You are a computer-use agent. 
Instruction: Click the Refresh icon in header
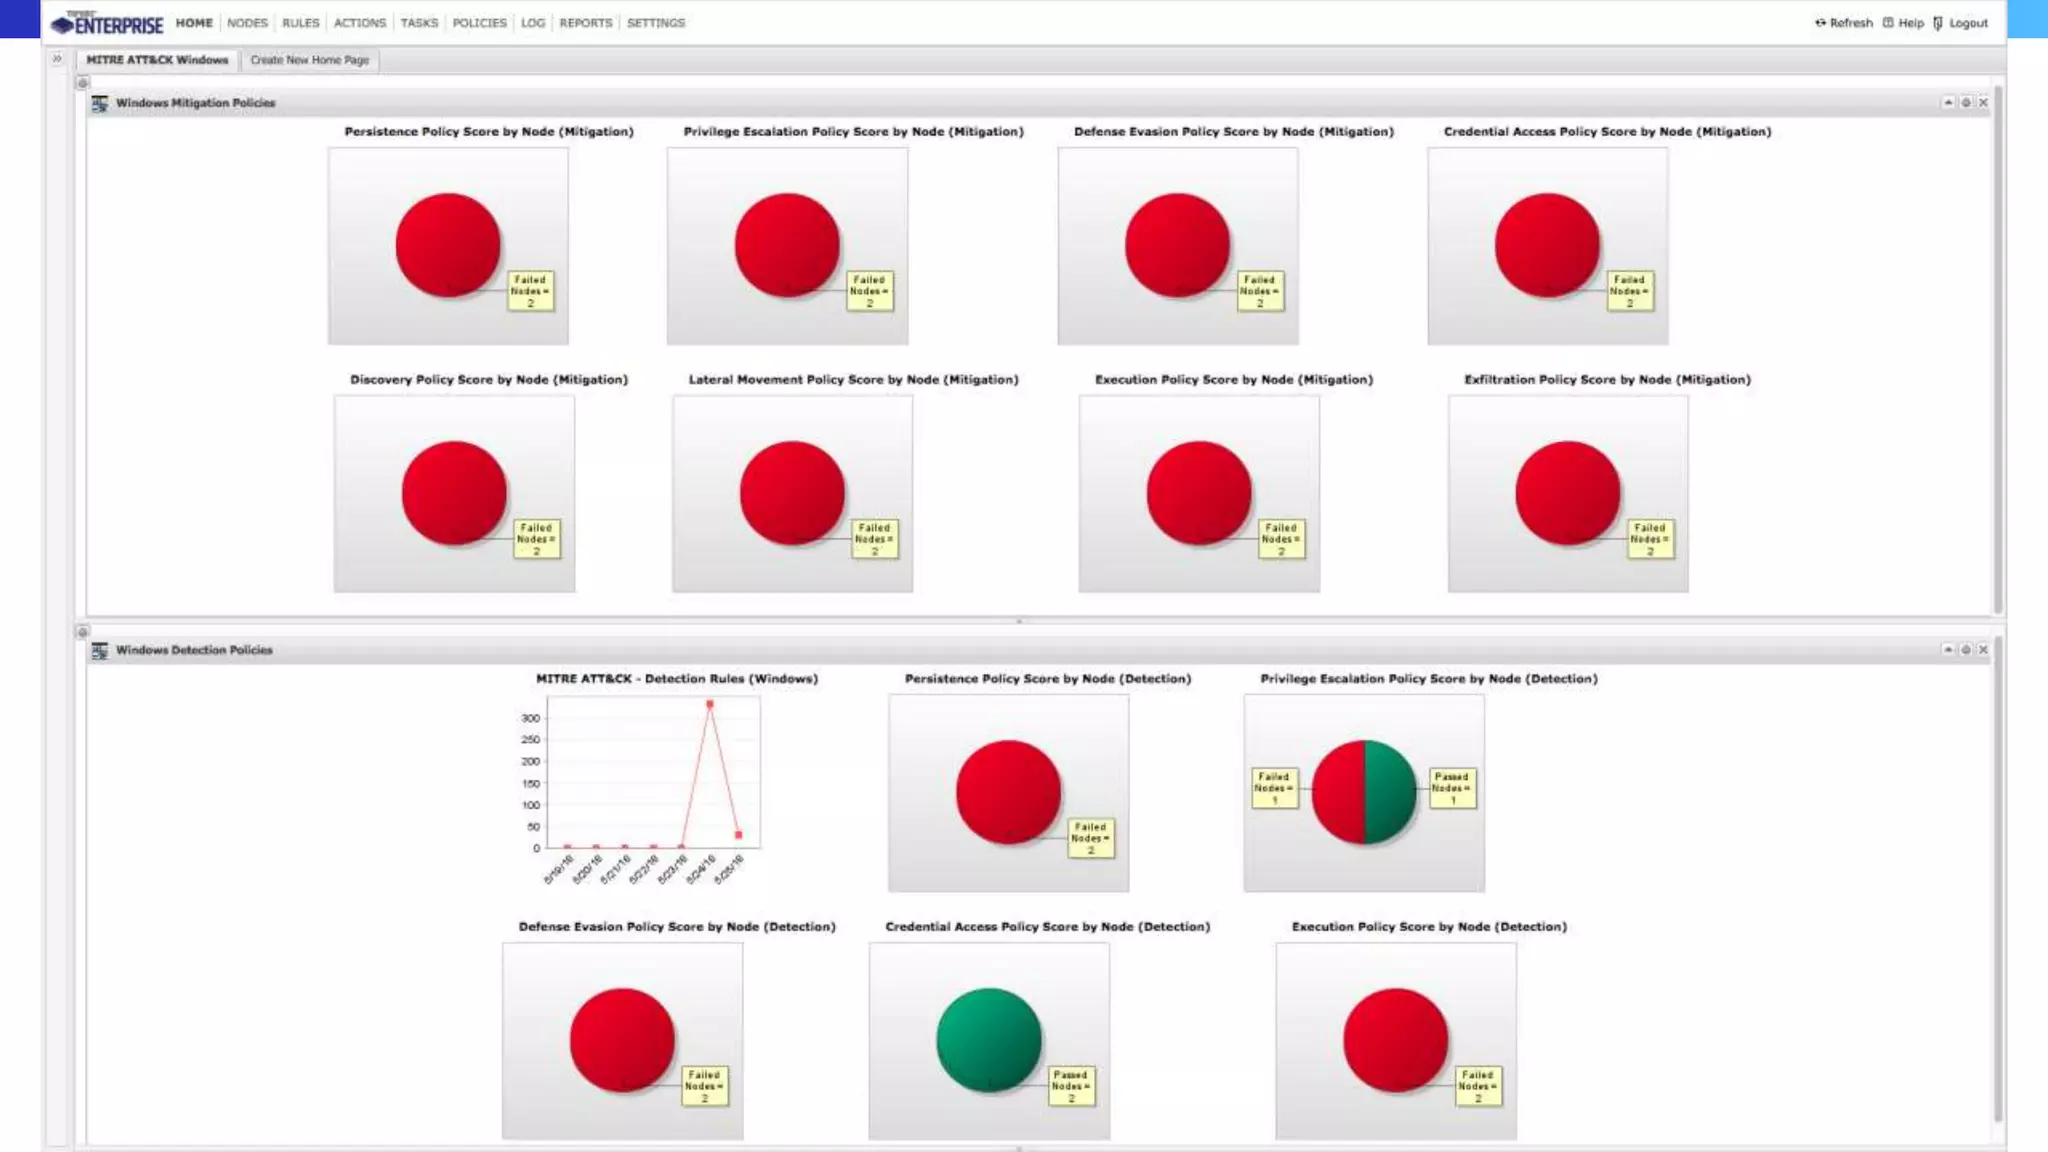pyautogui.click(x=1820, y=23)
